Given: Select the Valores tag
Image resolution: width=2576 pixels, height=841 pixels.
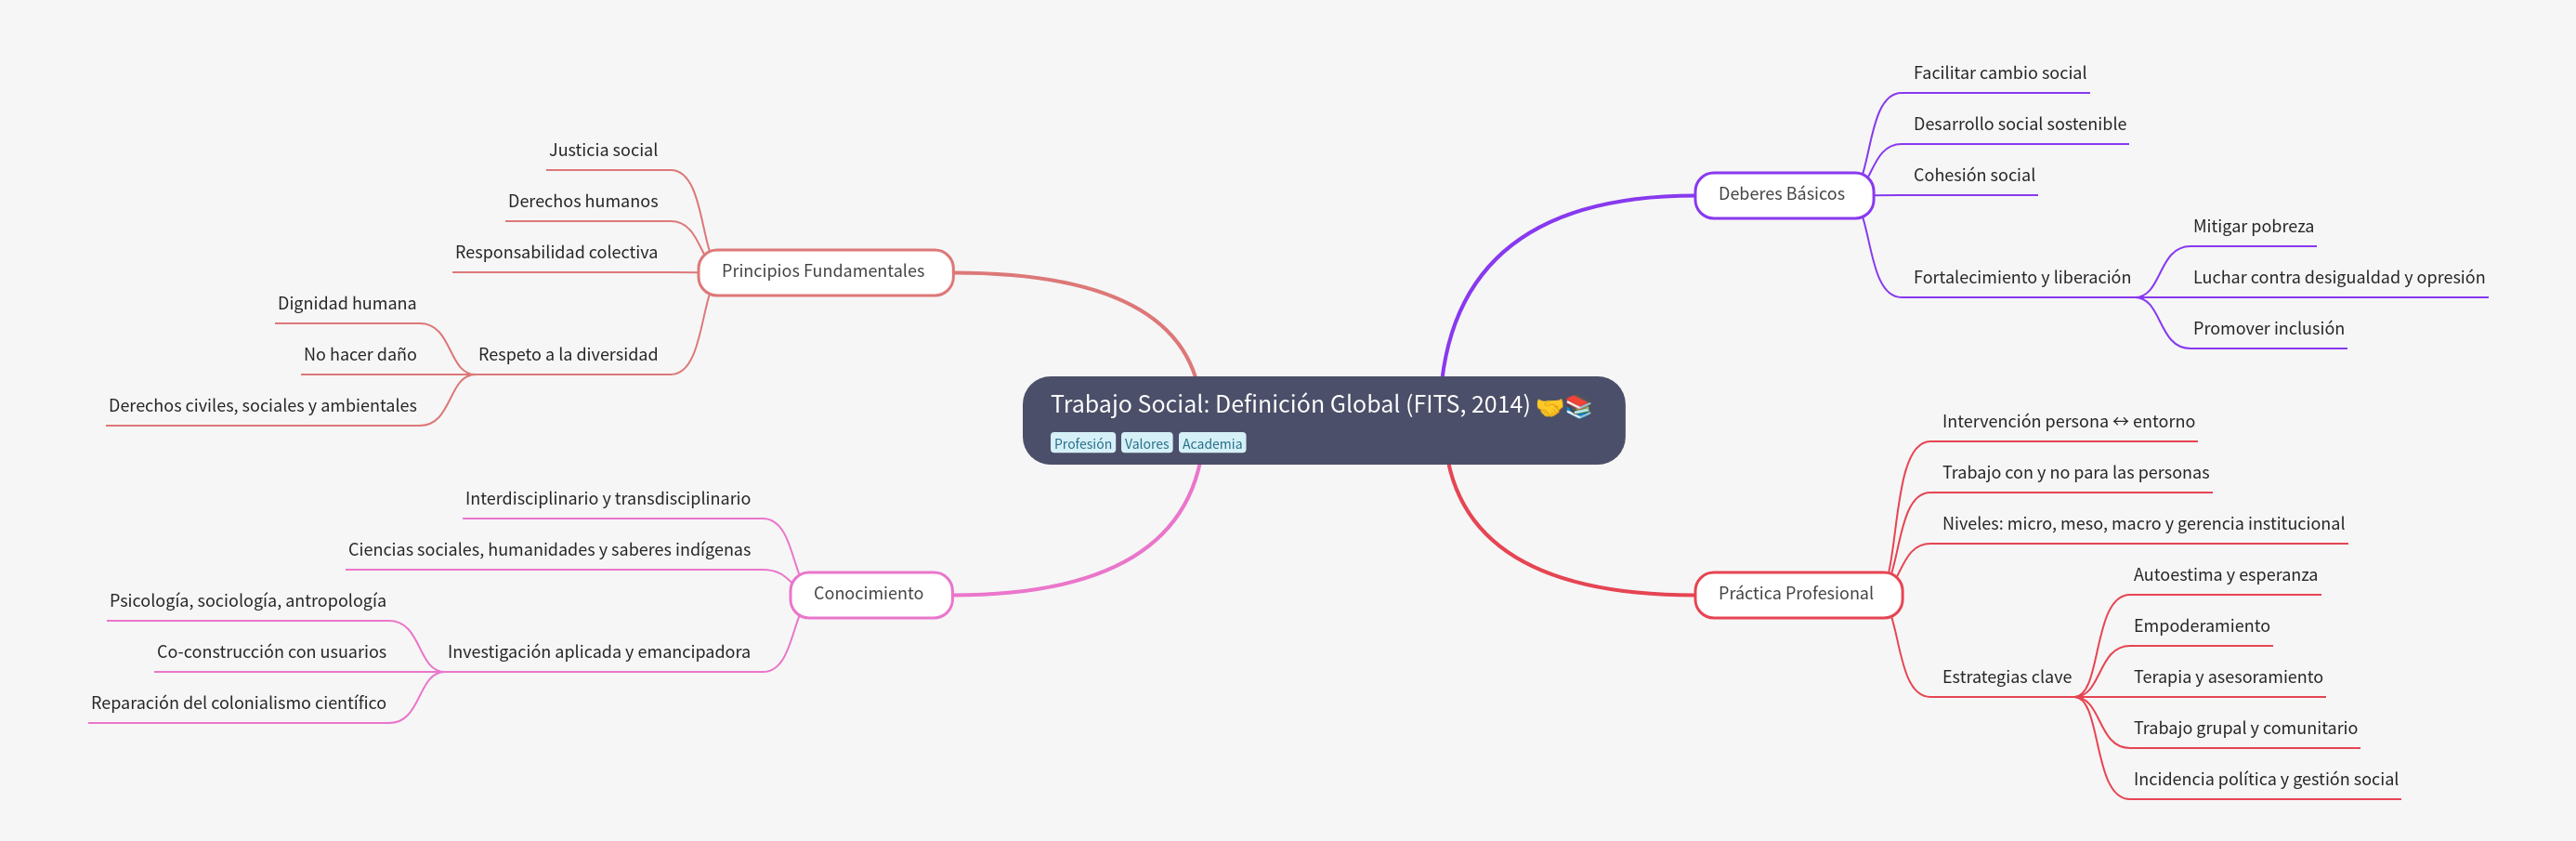Looking at the screenshot, I should (1146, 443).
